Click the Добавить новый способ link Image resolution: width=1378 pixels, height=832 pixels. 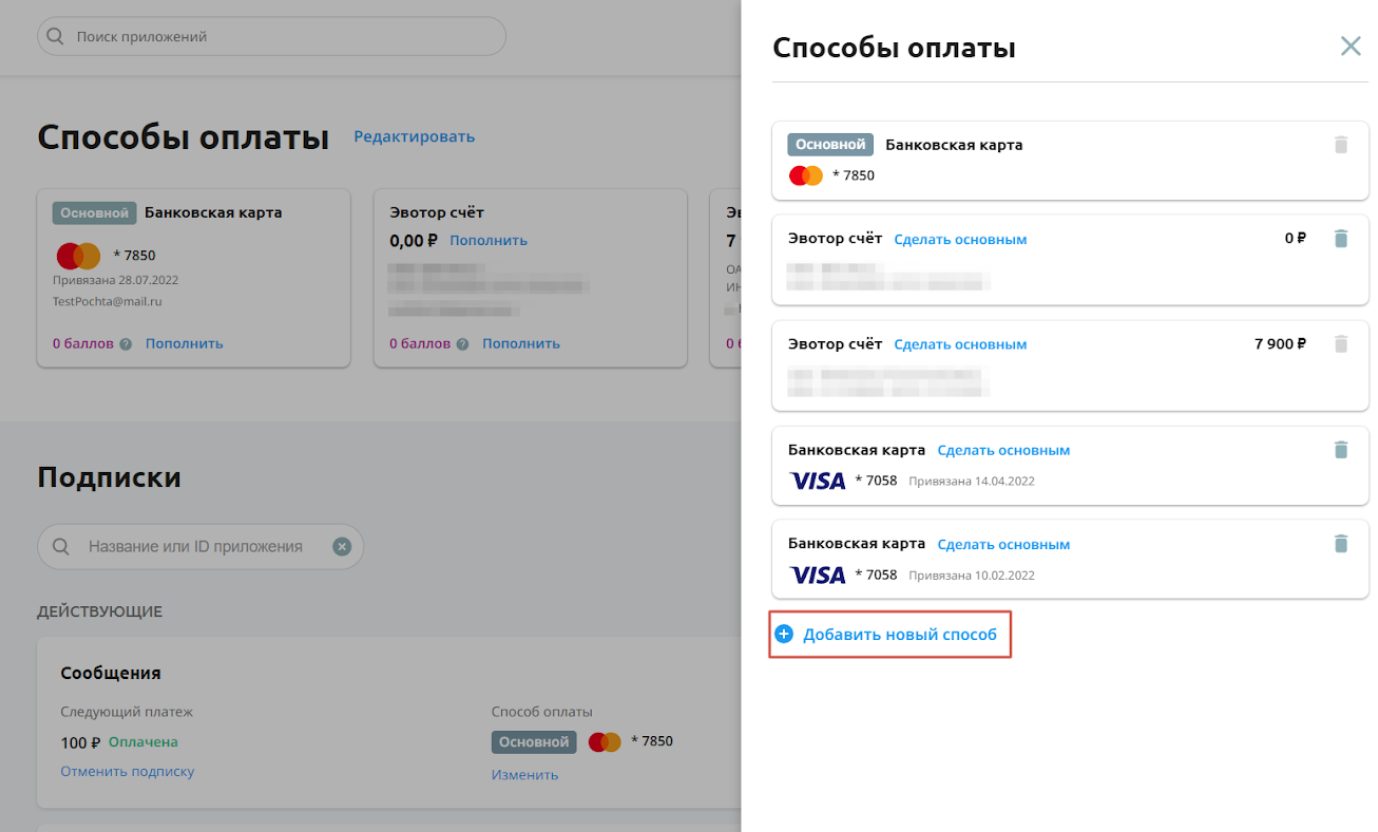(x=900, y=634)
